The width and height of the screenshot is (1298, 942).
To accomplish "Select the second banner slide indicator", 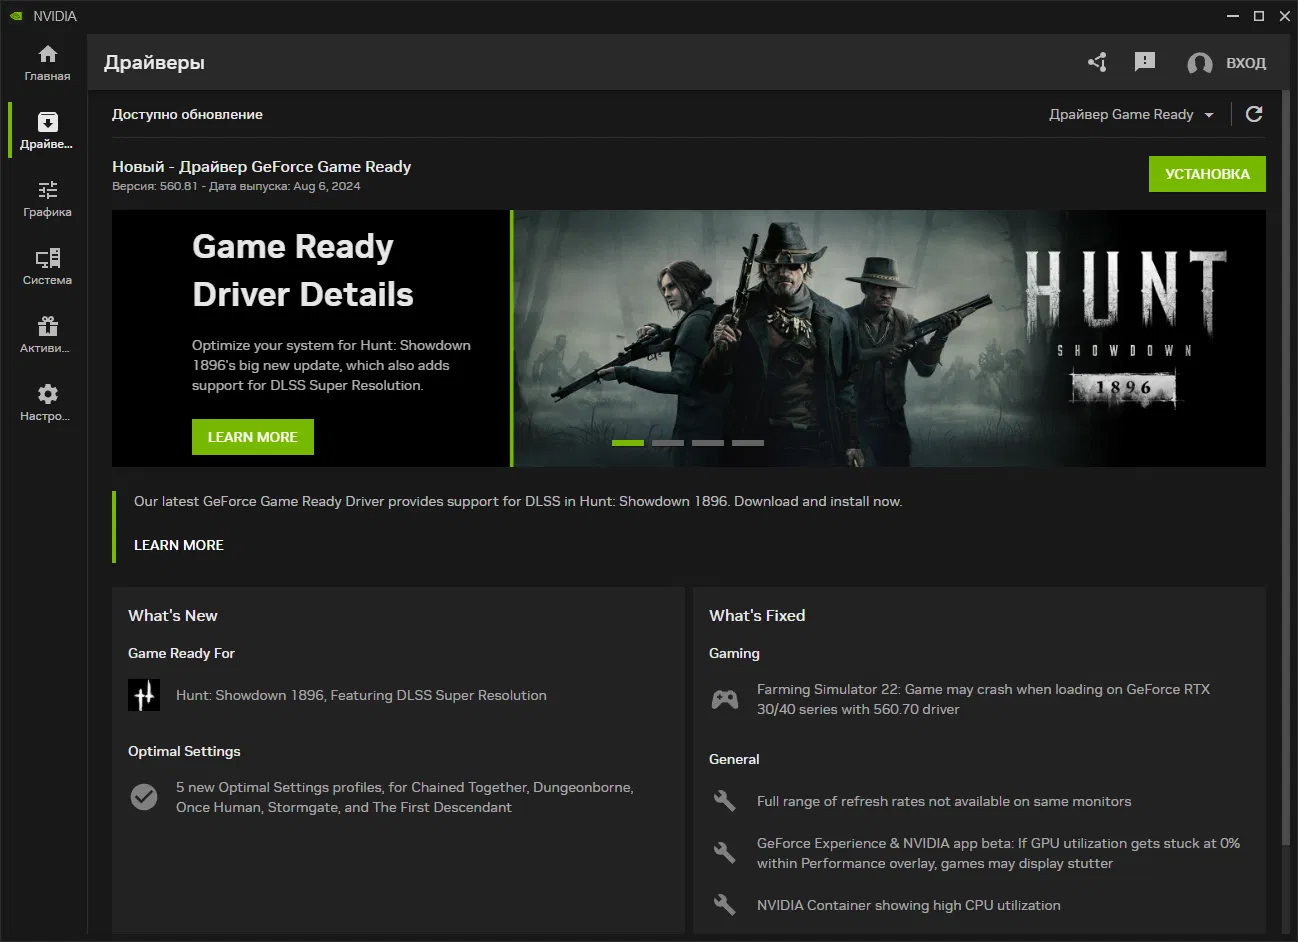I will click(x=668, y=442).
